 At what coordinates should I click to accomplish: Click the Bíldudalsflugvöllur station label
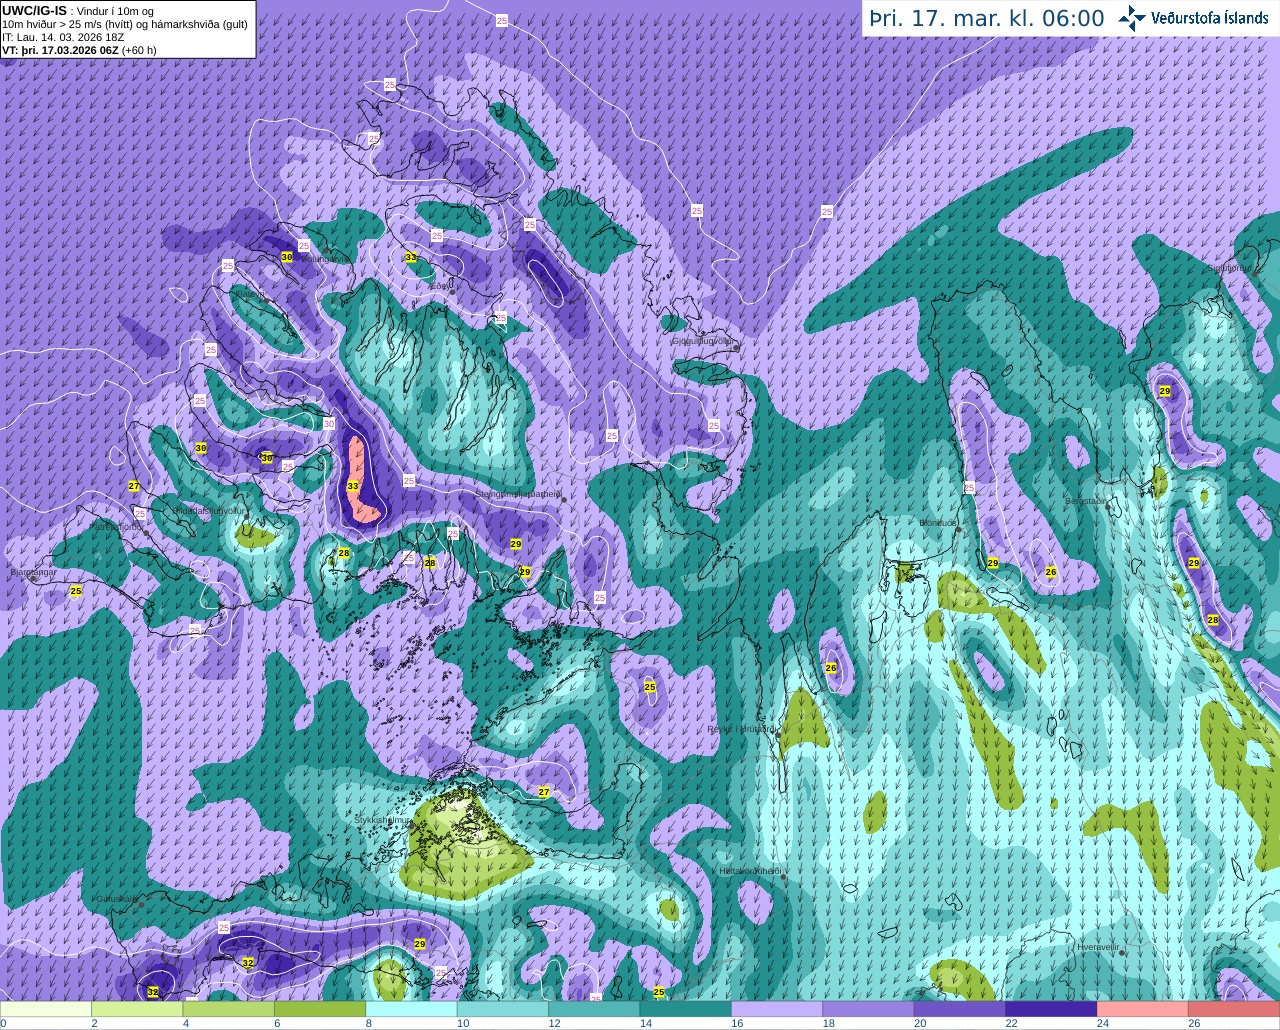[208, 510]
